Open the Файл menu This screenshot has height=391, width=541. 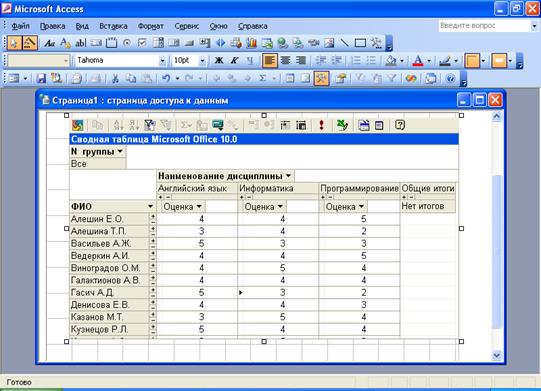[x=21, y=26]
